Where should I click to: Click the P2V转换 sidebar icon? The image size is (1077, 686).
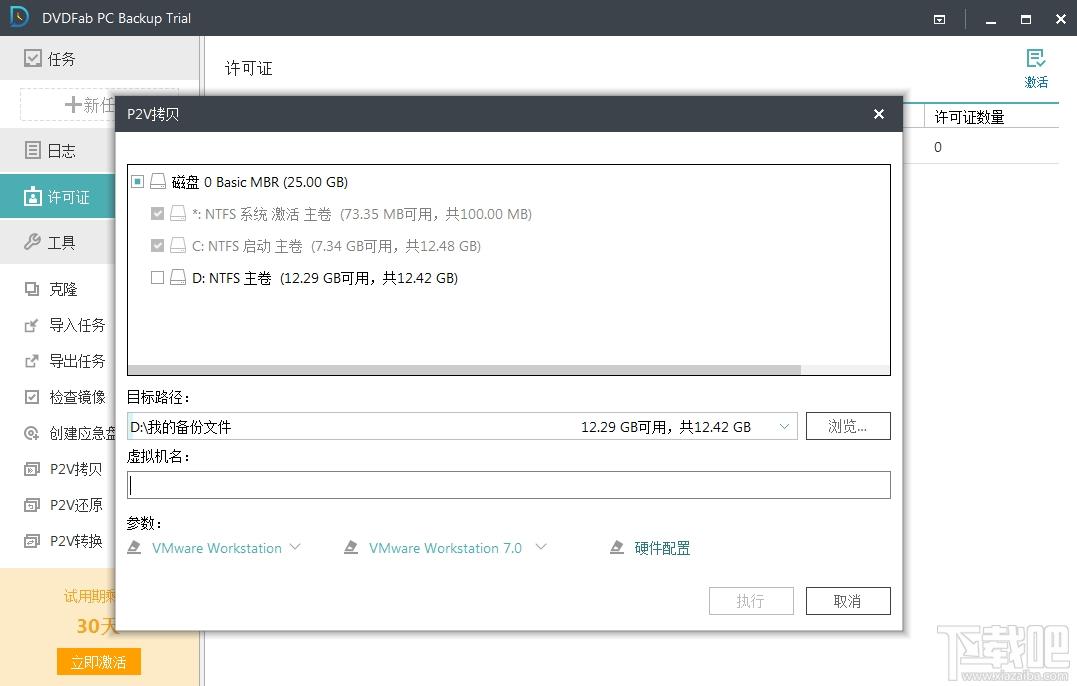pos(32,541)
